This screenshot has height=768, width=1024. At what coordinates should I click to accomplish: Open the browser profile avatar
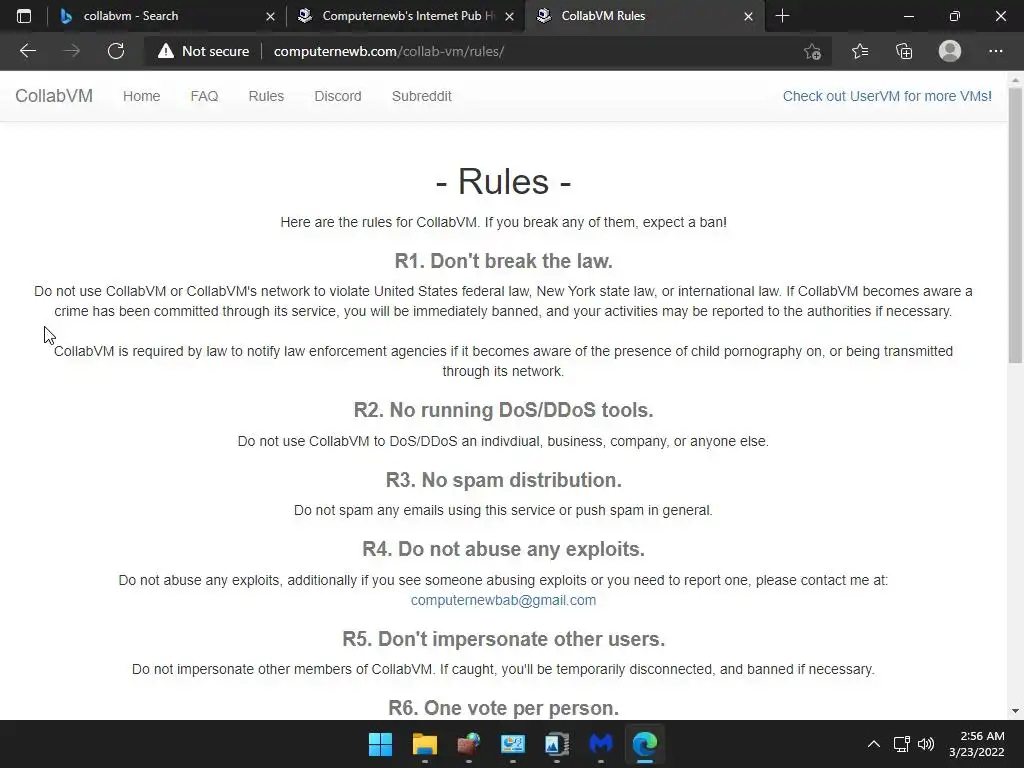click(x=950, y=51)
